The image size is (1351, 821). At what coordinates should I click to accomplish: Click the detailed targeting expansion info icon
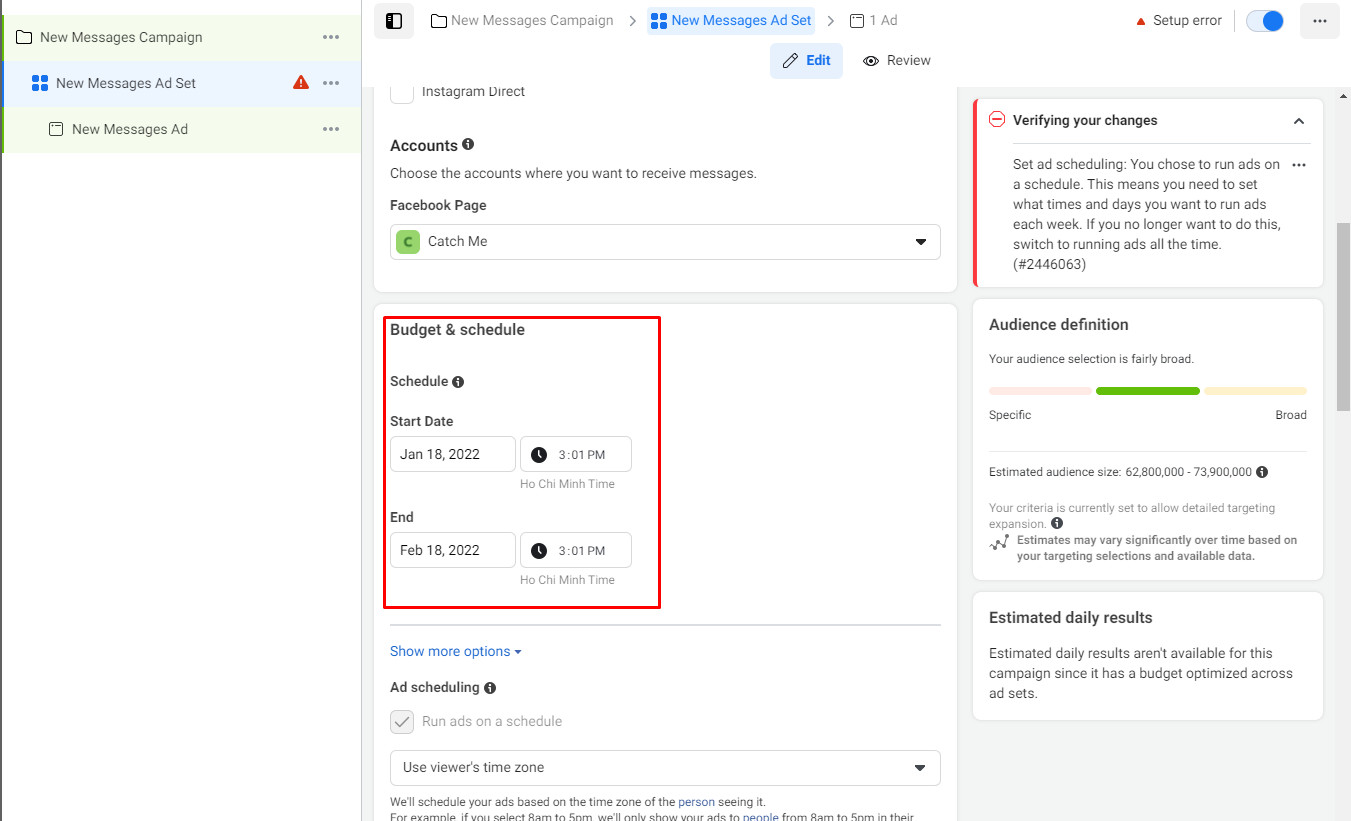[x=1057, y=523]
